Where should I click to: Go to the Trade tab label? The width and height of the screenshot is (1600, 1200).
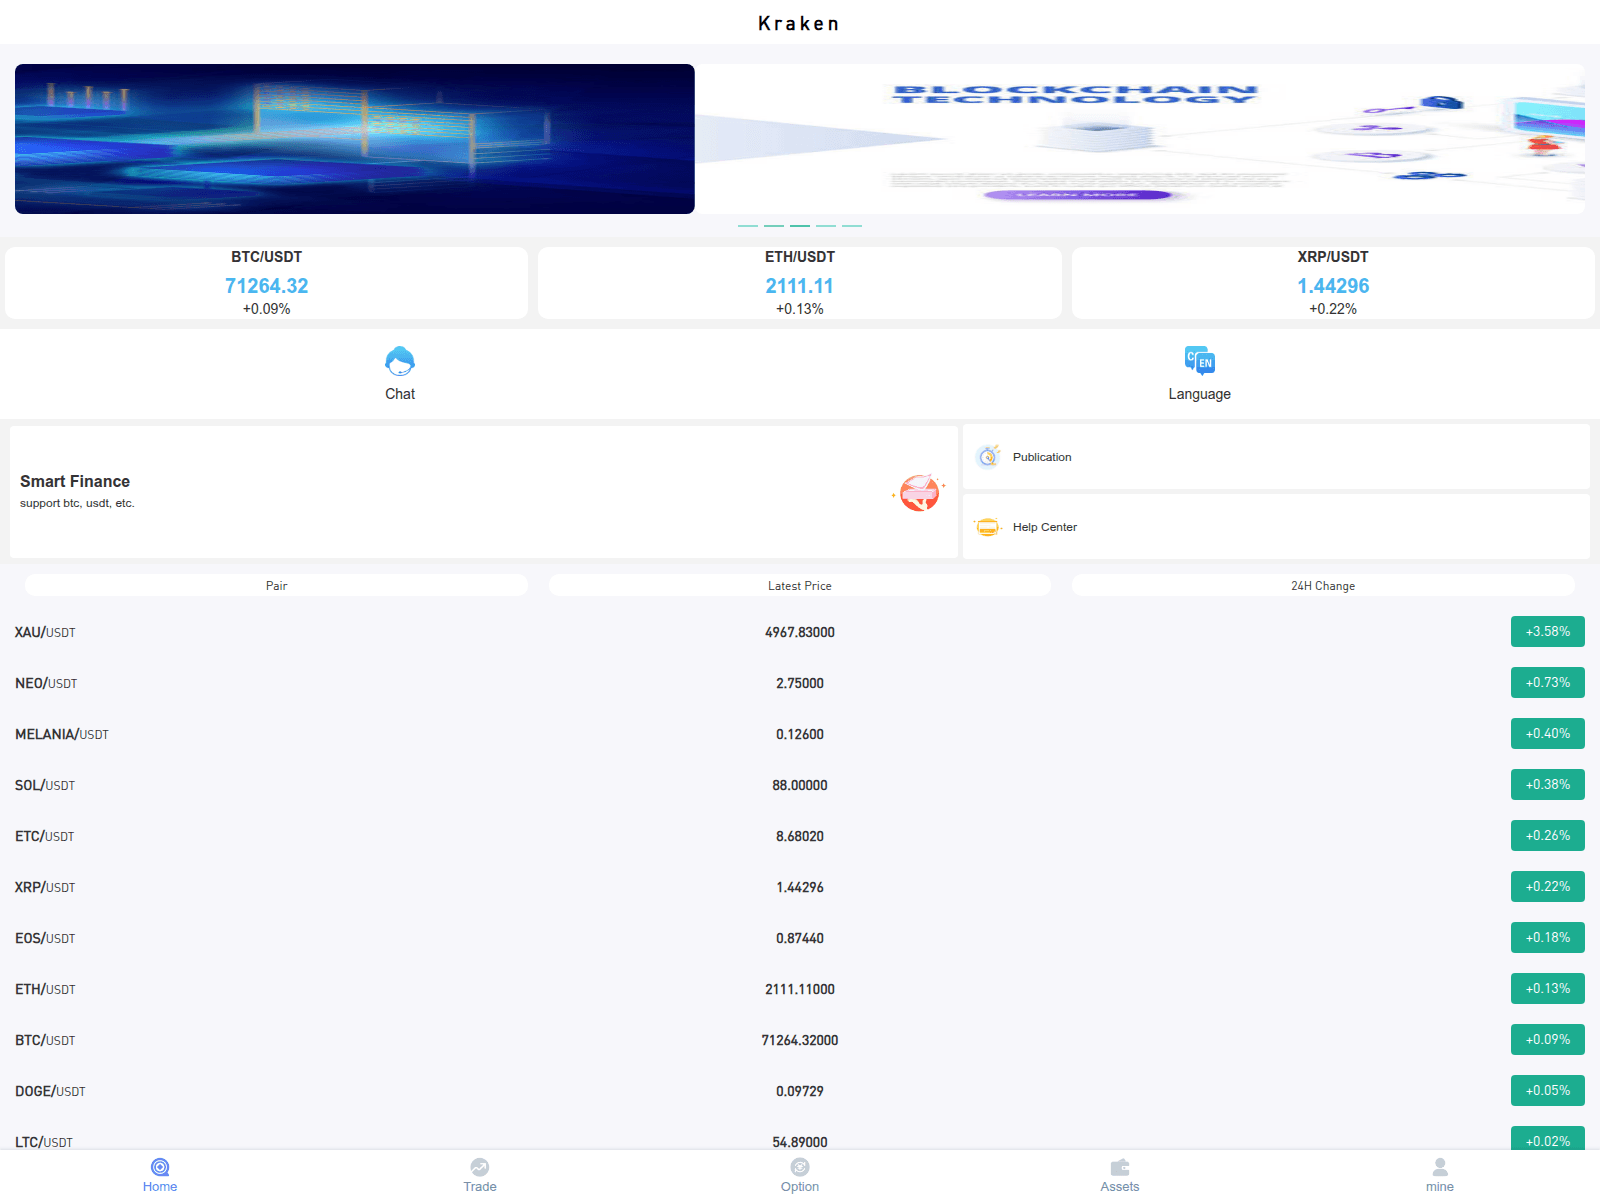(480, 1187)
